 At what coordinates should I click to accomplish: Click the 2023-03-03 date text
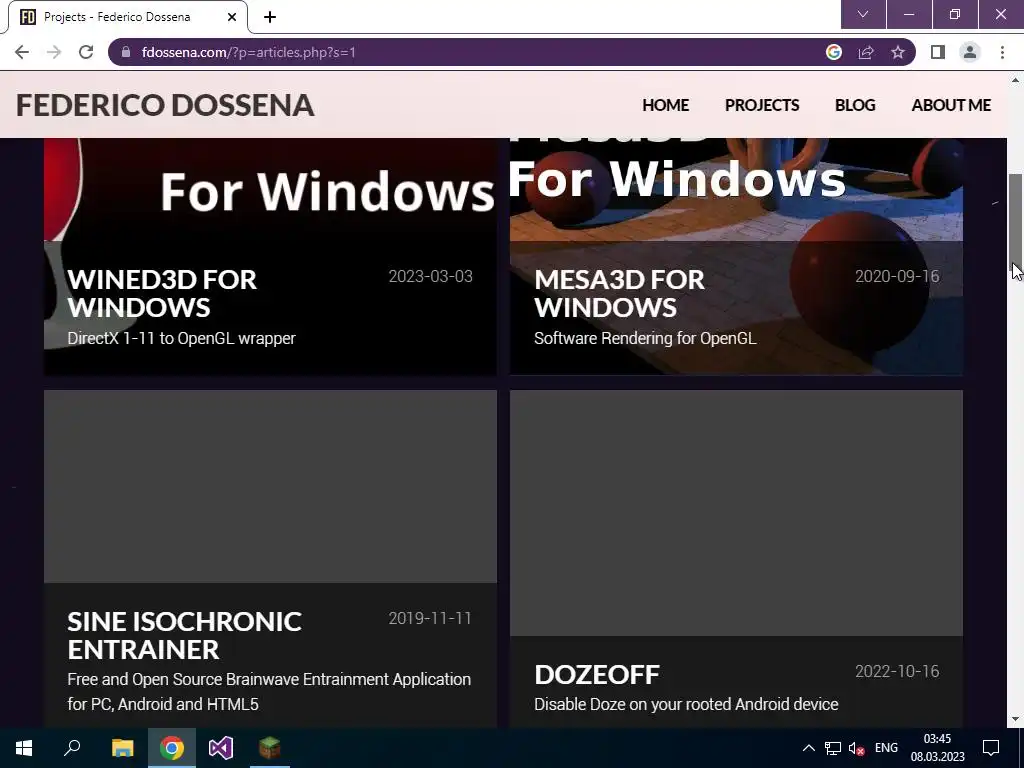430,276
